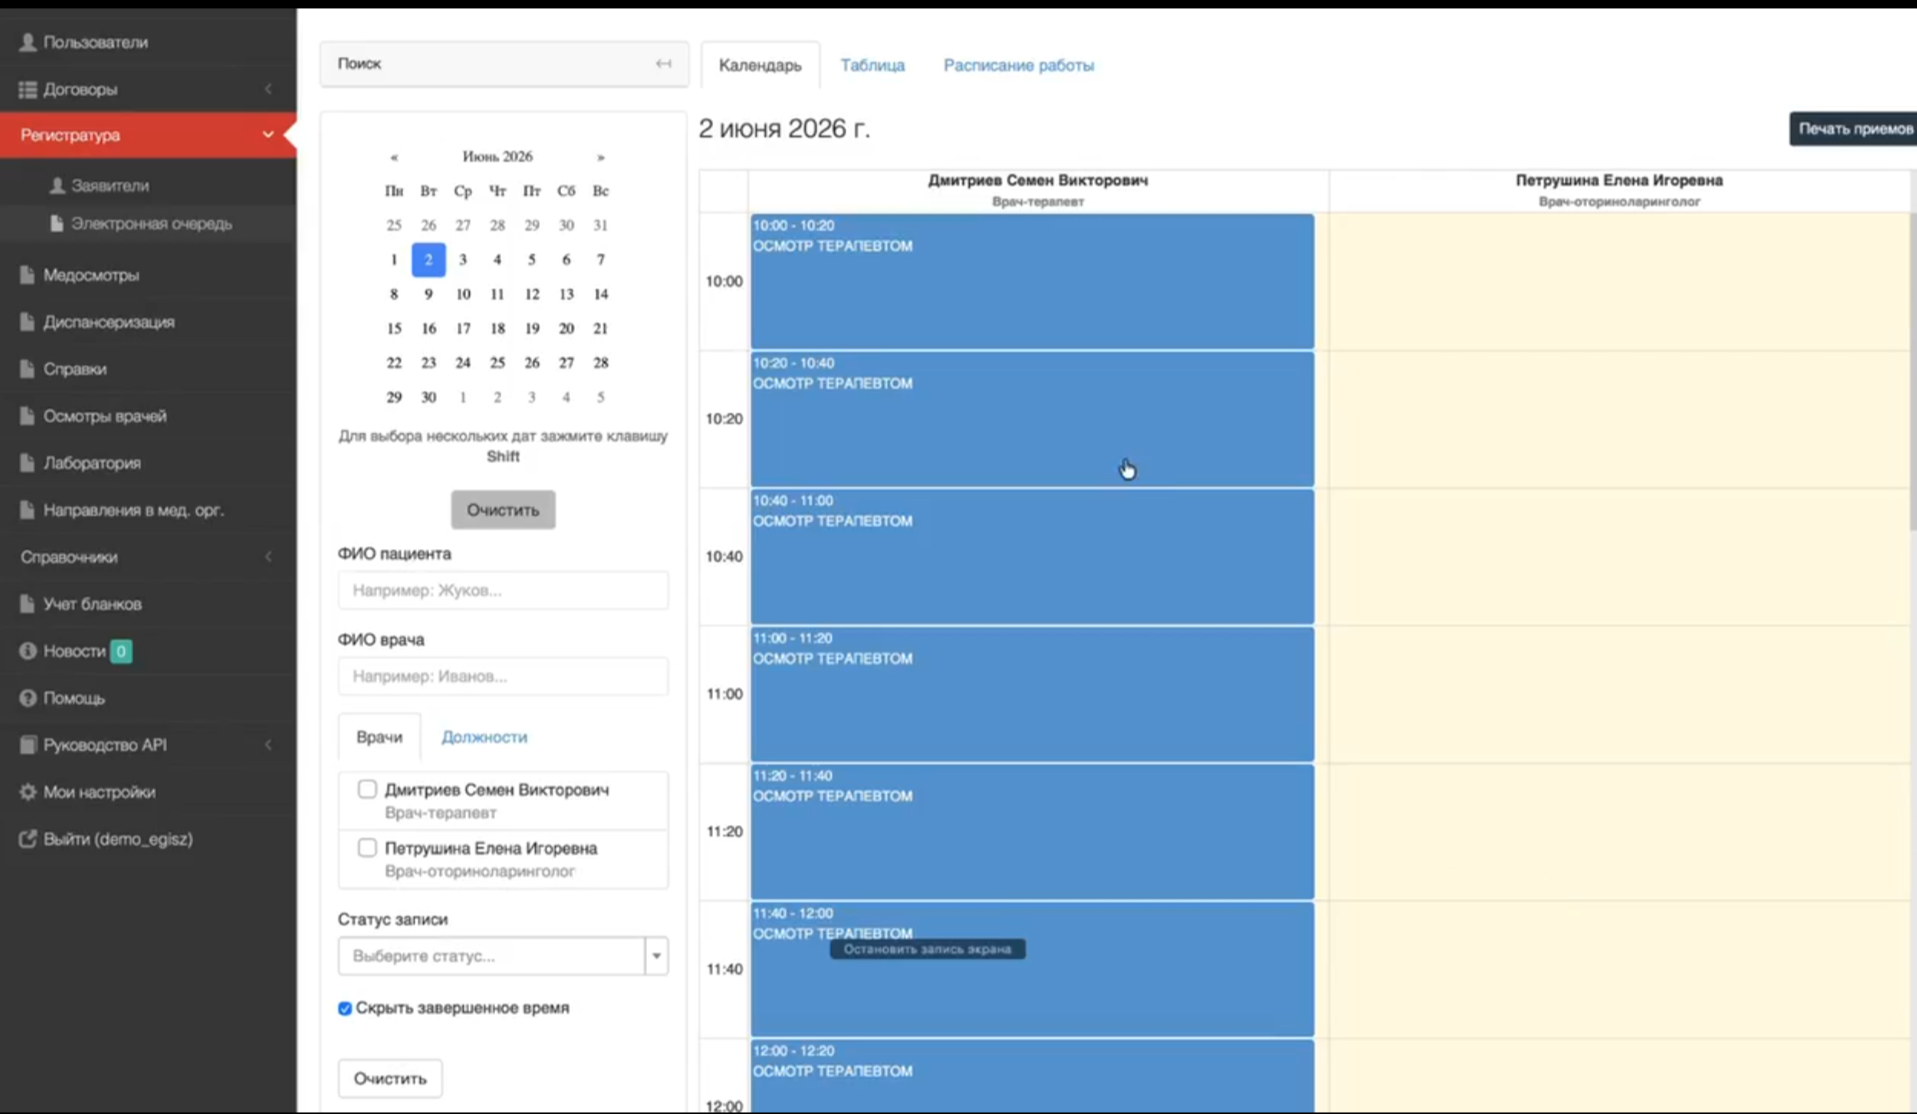Go to previous month in calendar
Image resolution: width=1917 pixels, height=1114 pixels.
tap(394, 157)
